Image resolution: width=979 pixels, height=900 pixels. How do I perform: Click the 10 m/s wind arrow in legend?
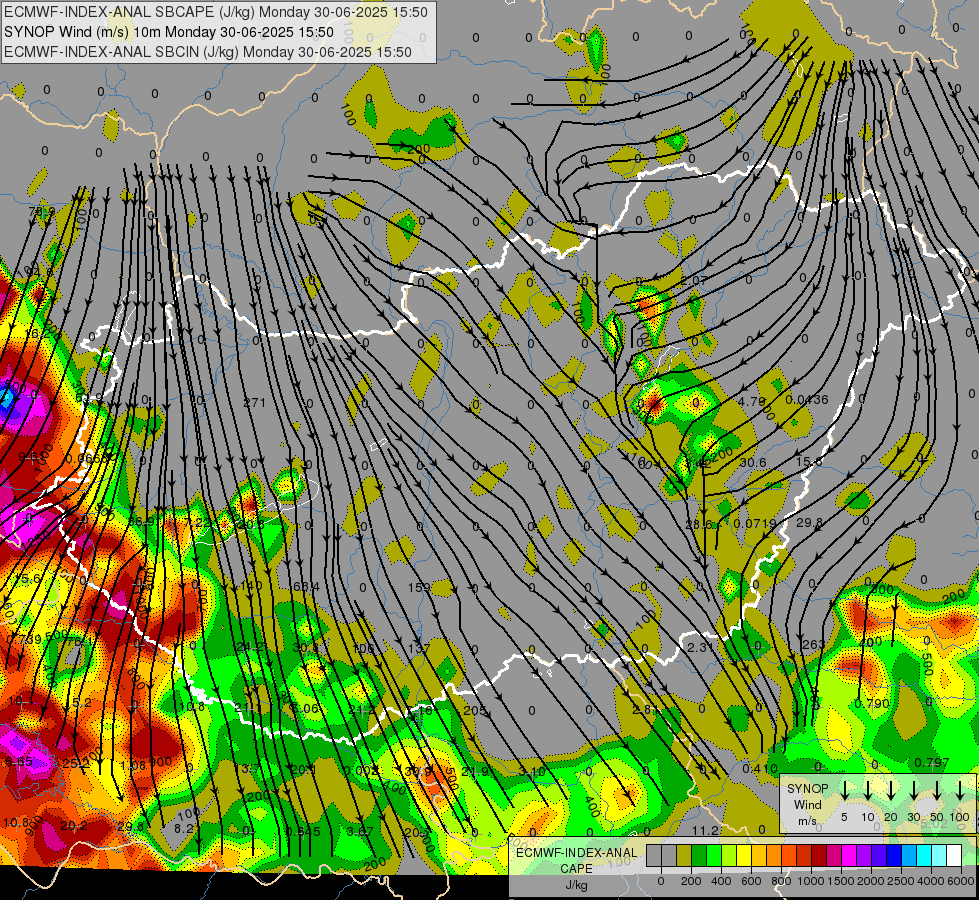[x=868, y=791]
